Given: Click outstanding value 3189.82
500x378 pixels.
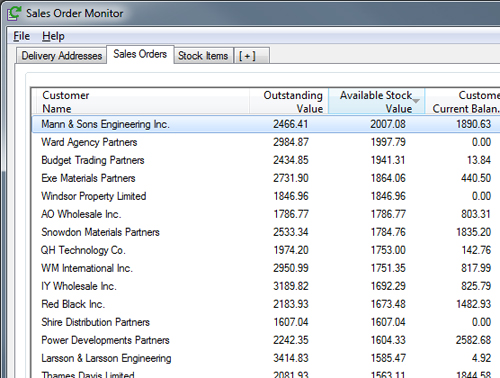Looking at the screenshot, I should click(x=291, y=286).
